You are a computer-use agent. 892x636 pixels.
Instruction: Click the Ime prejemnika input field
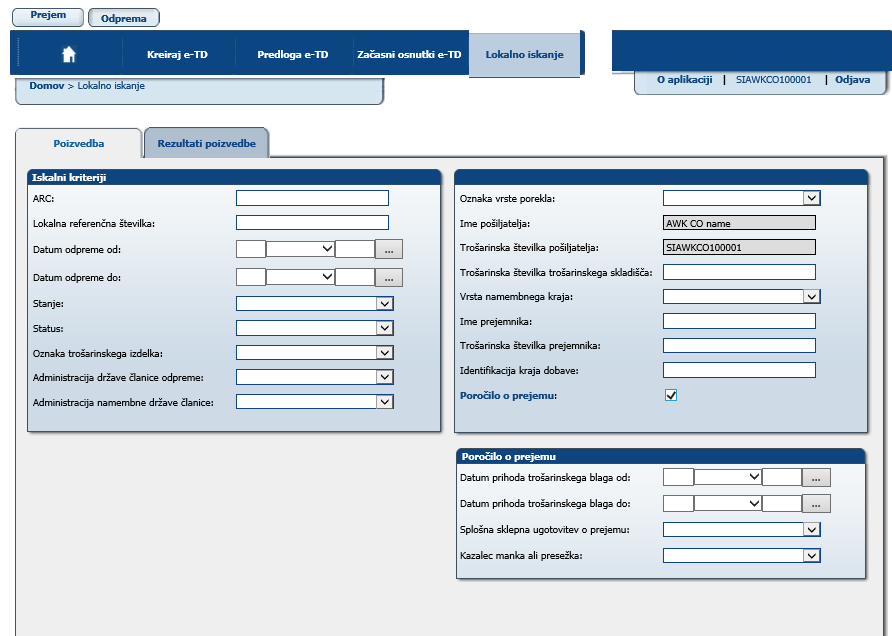[x=740, y=321]
